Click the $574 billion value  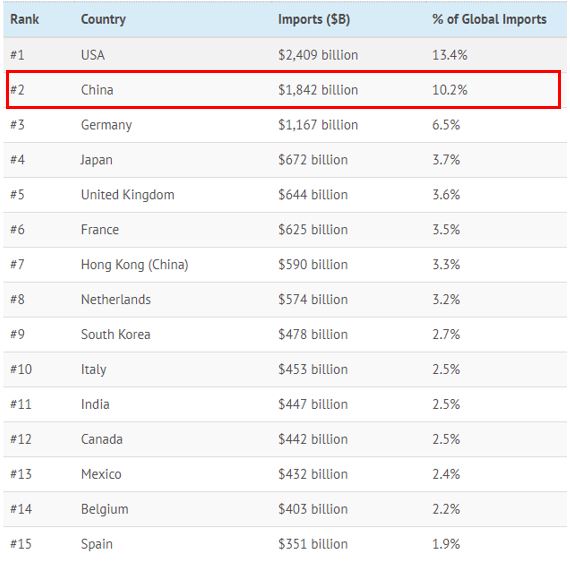tap(313, 299)
